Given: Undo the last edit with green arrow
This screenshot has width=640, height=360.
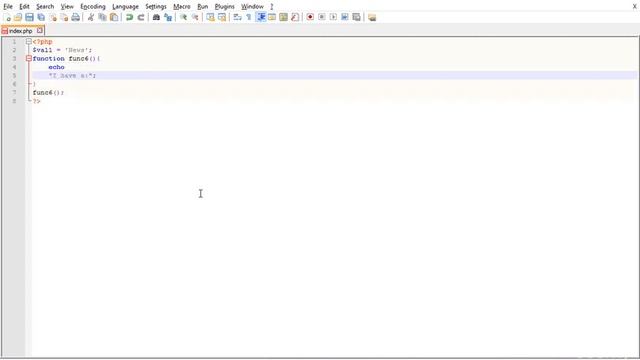Looking at the screenshot, I should (x=129, y=17).
